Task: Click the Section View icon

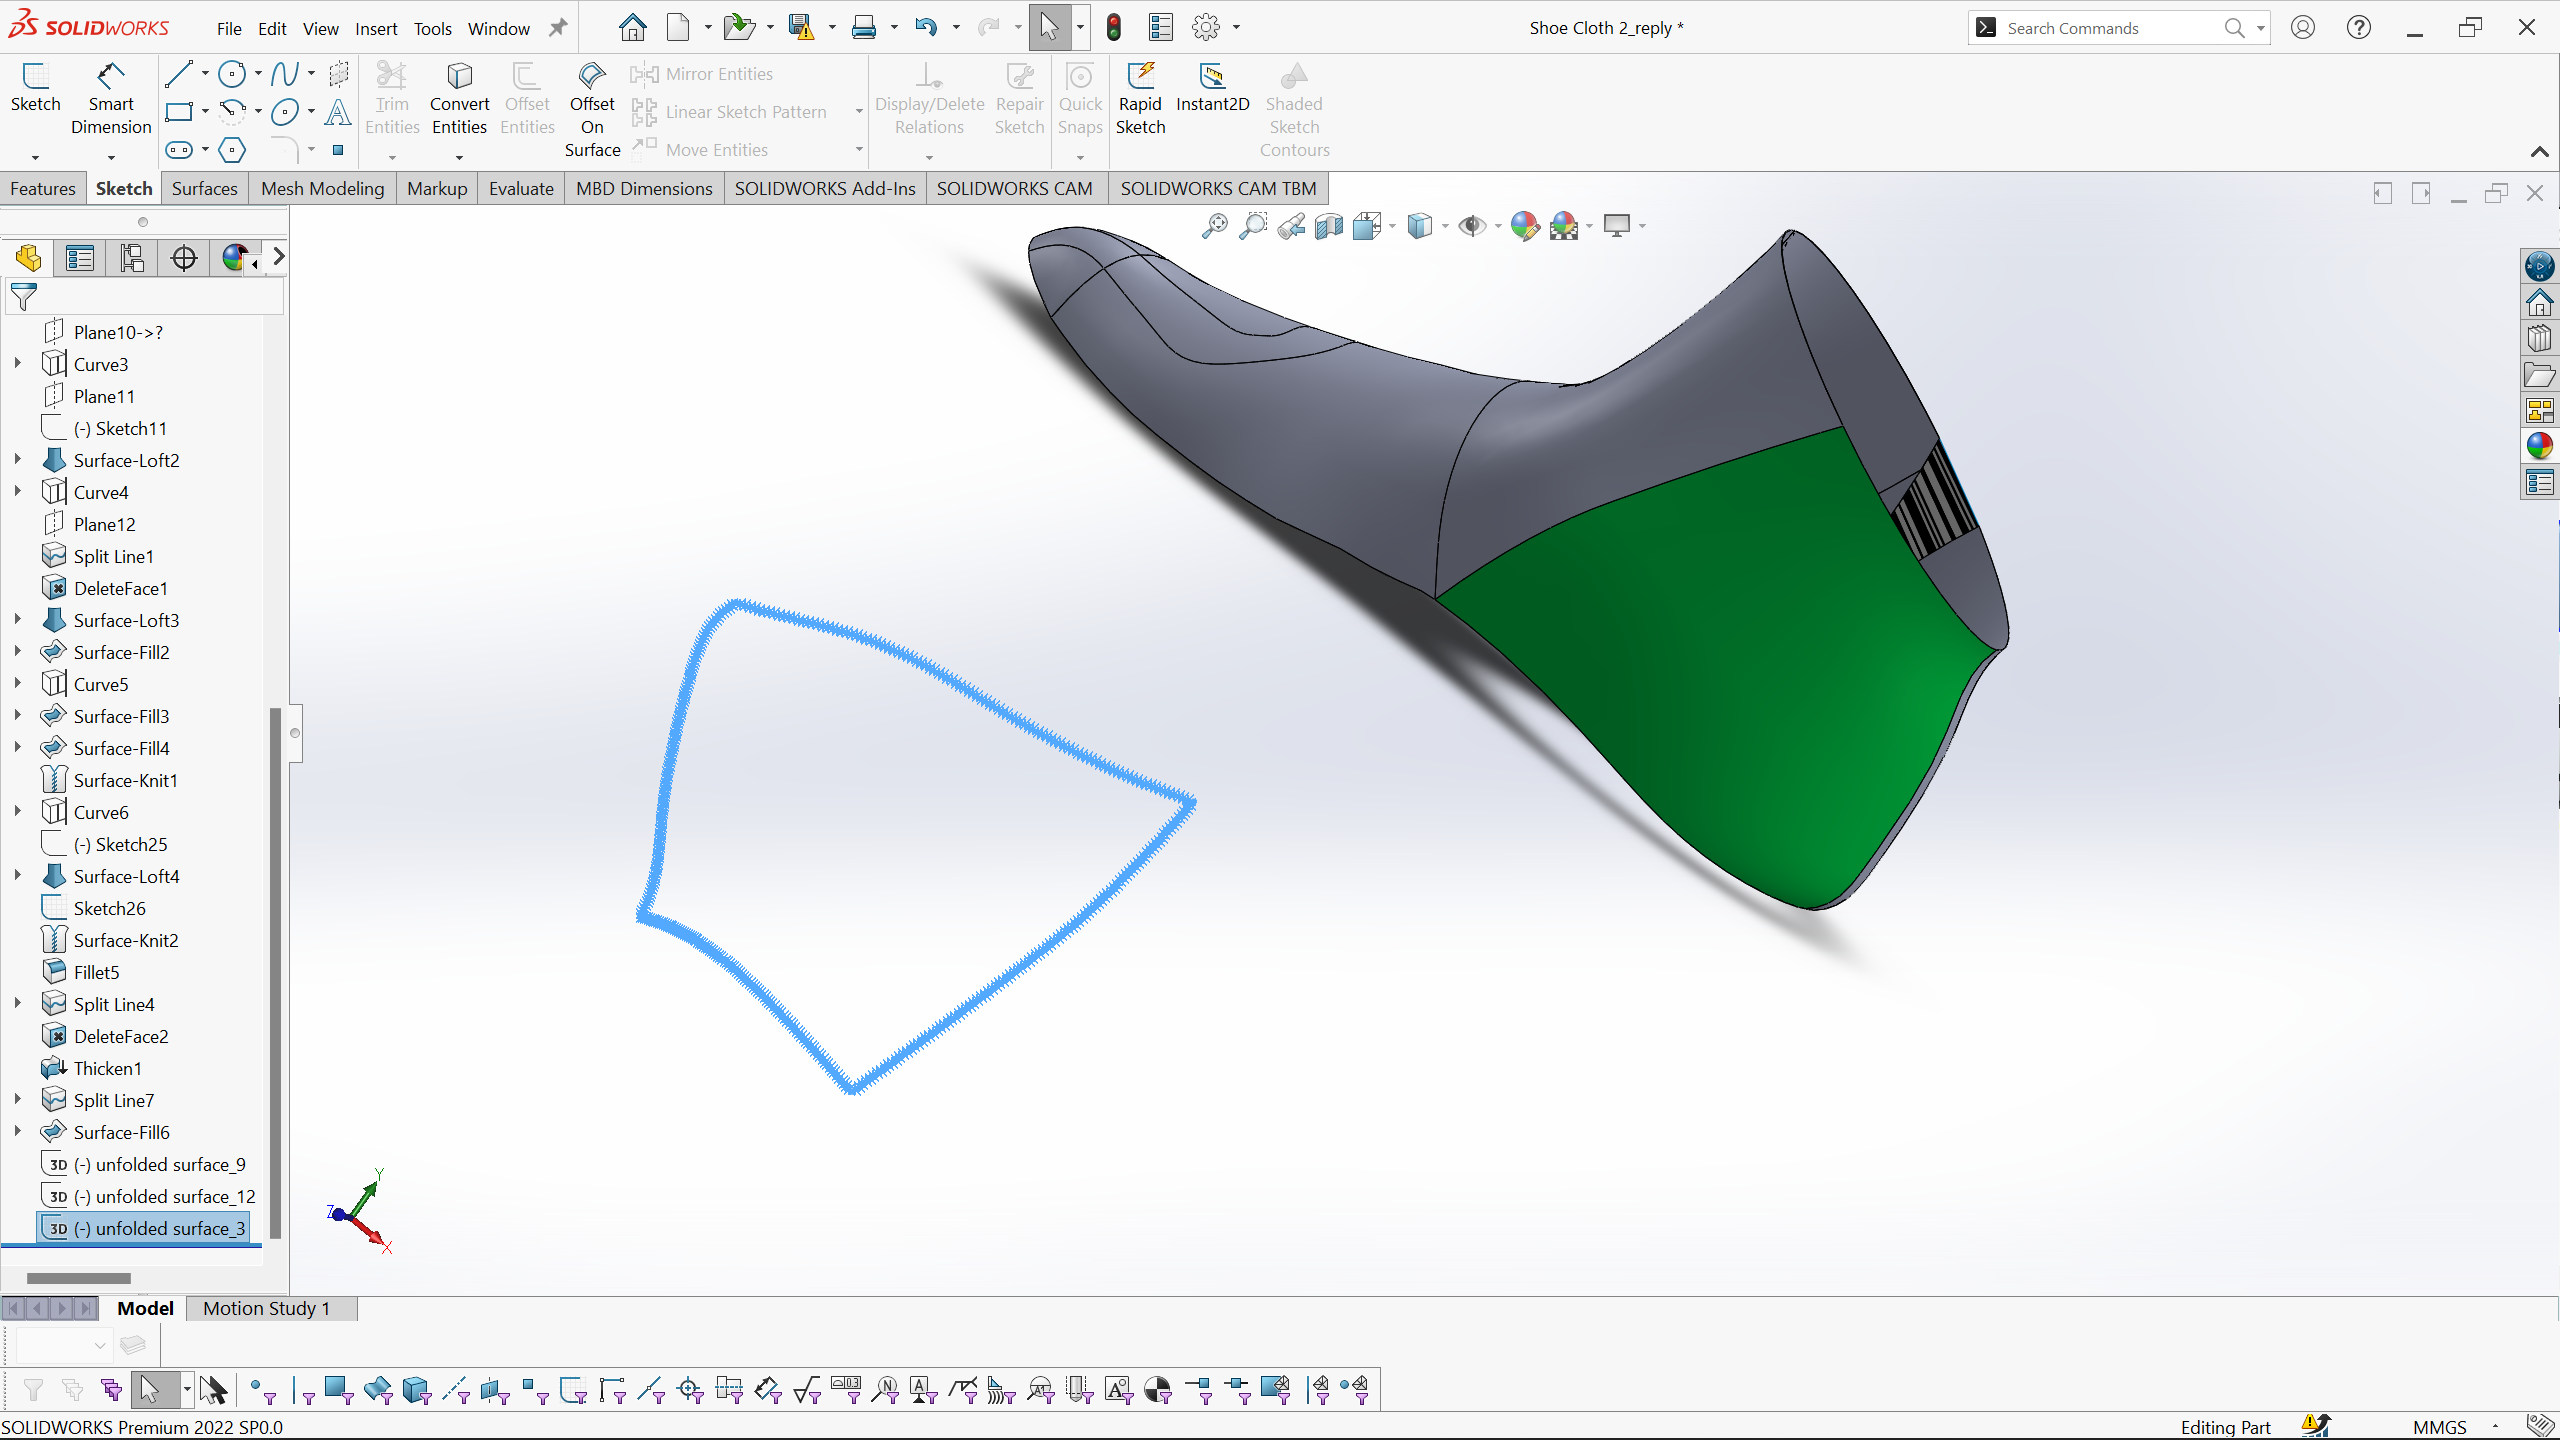Action: pos(1329,226)
